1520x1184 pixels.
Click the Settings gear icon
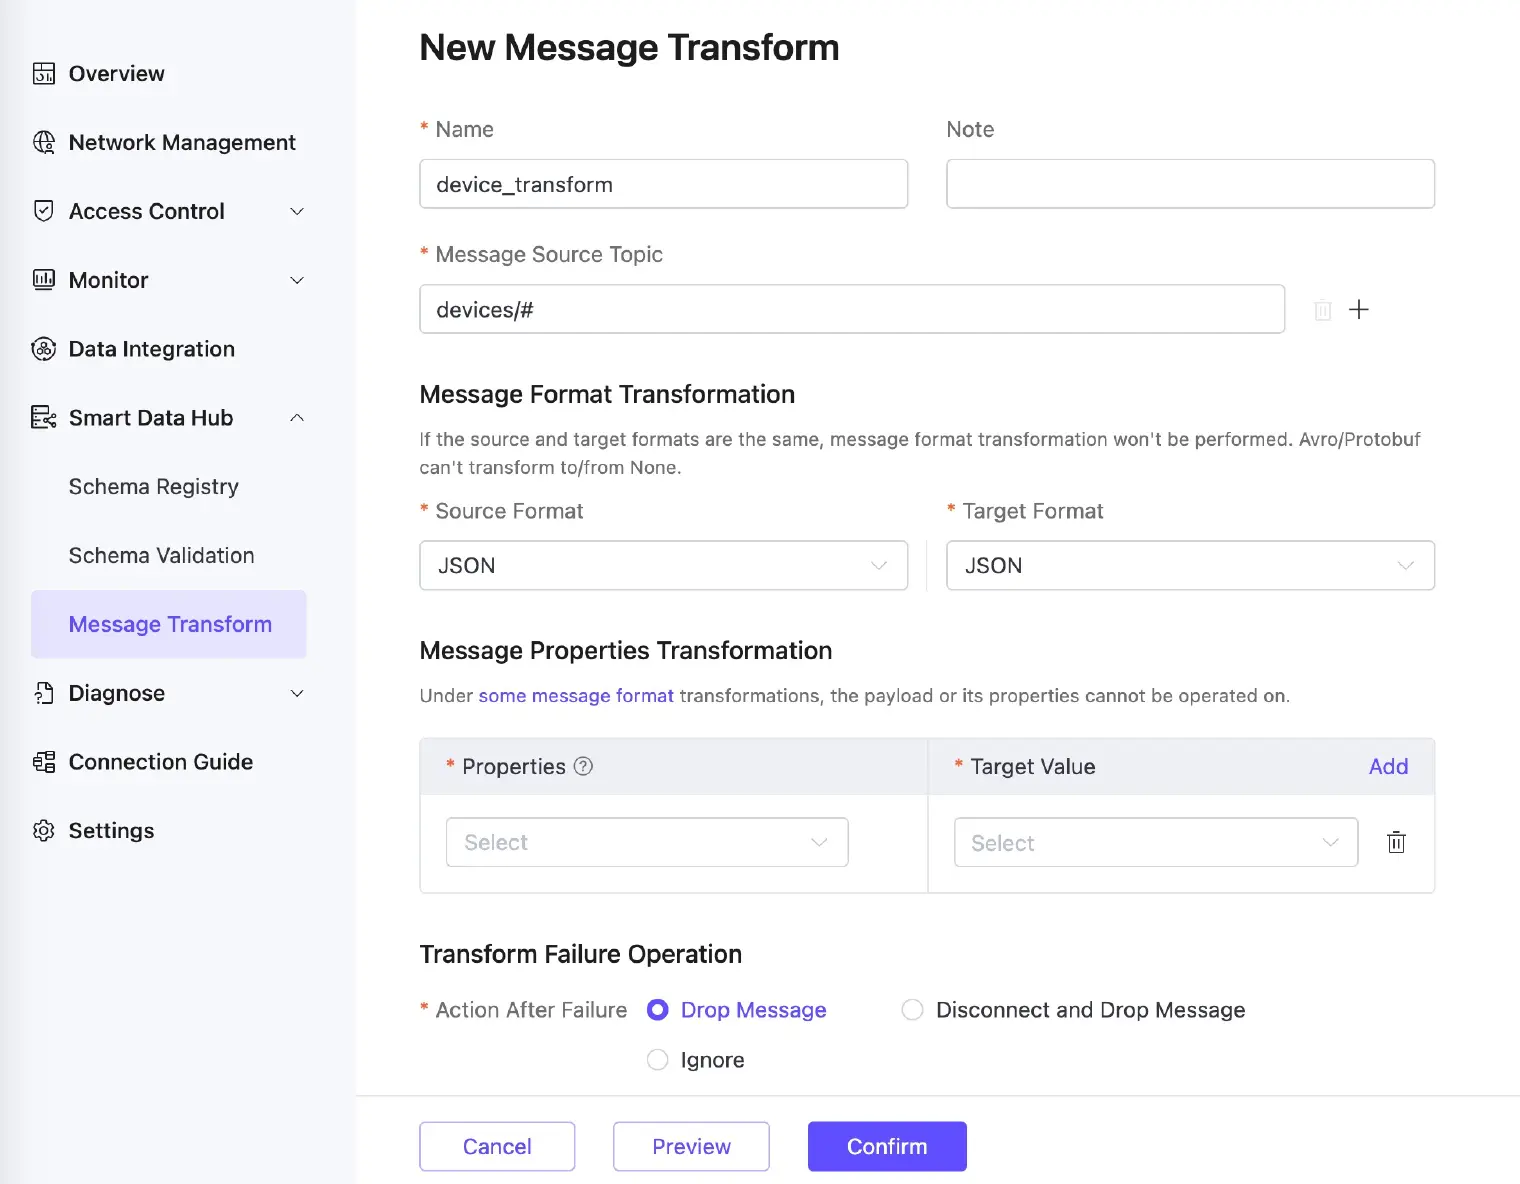click(44, 831)
